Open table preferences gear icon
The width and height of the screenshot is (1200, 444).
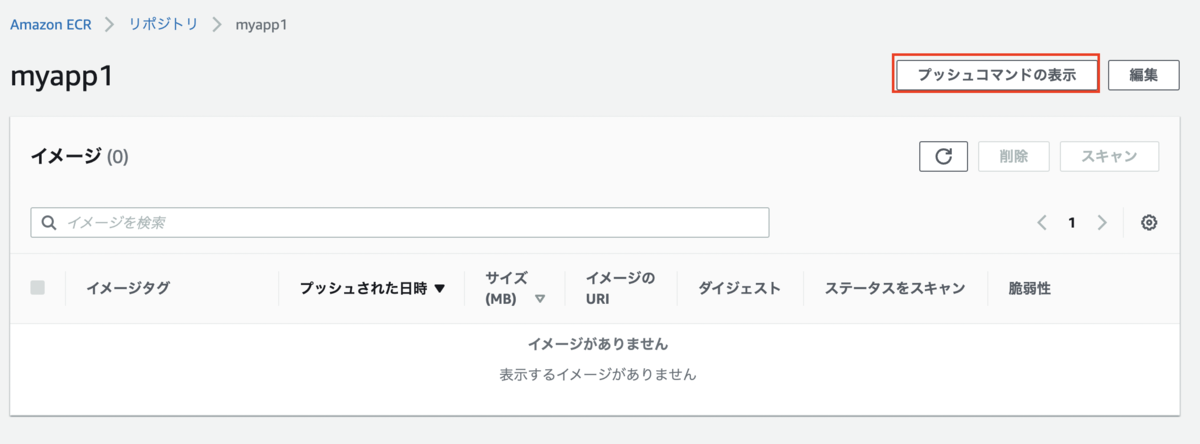pyautogui.click(x=1149, y=223)
